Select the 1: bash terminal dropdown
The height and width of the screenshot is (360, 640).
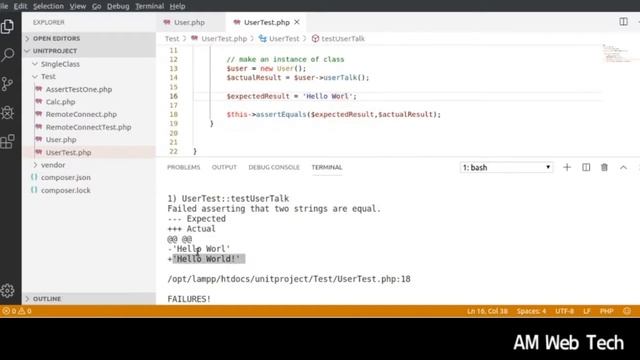click(507, 167)
